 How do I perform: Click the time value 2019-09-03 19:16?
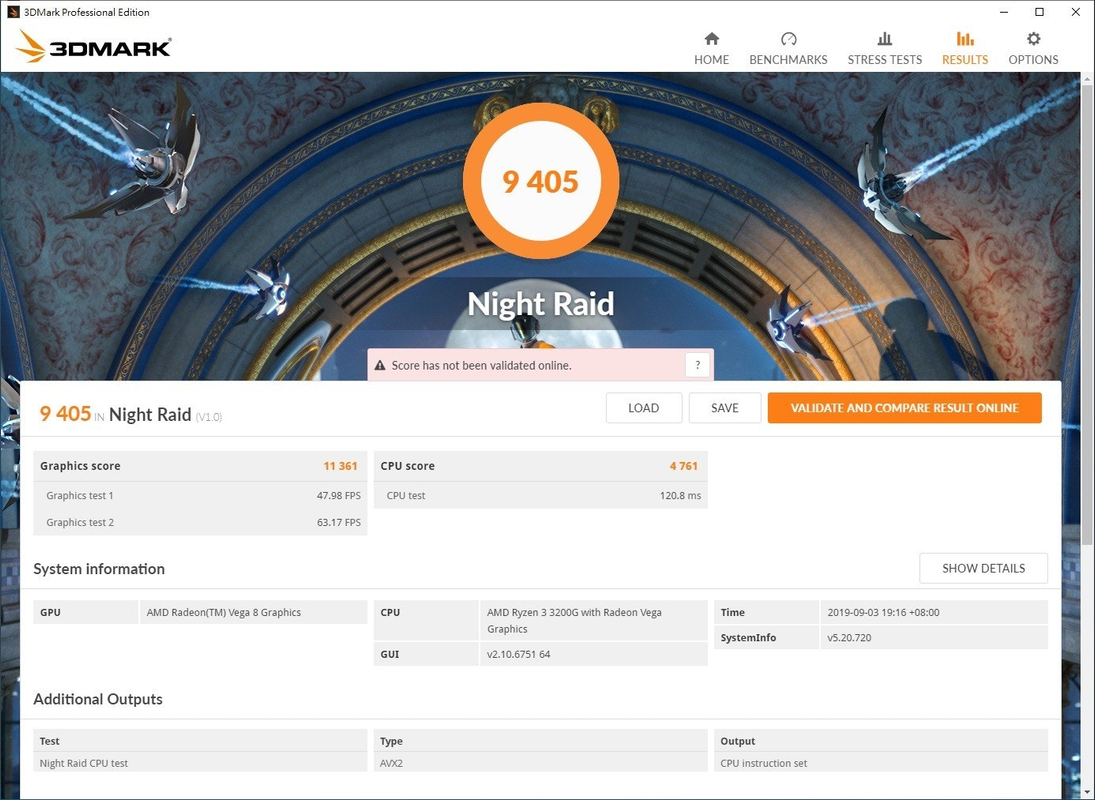tap(883, 612)
